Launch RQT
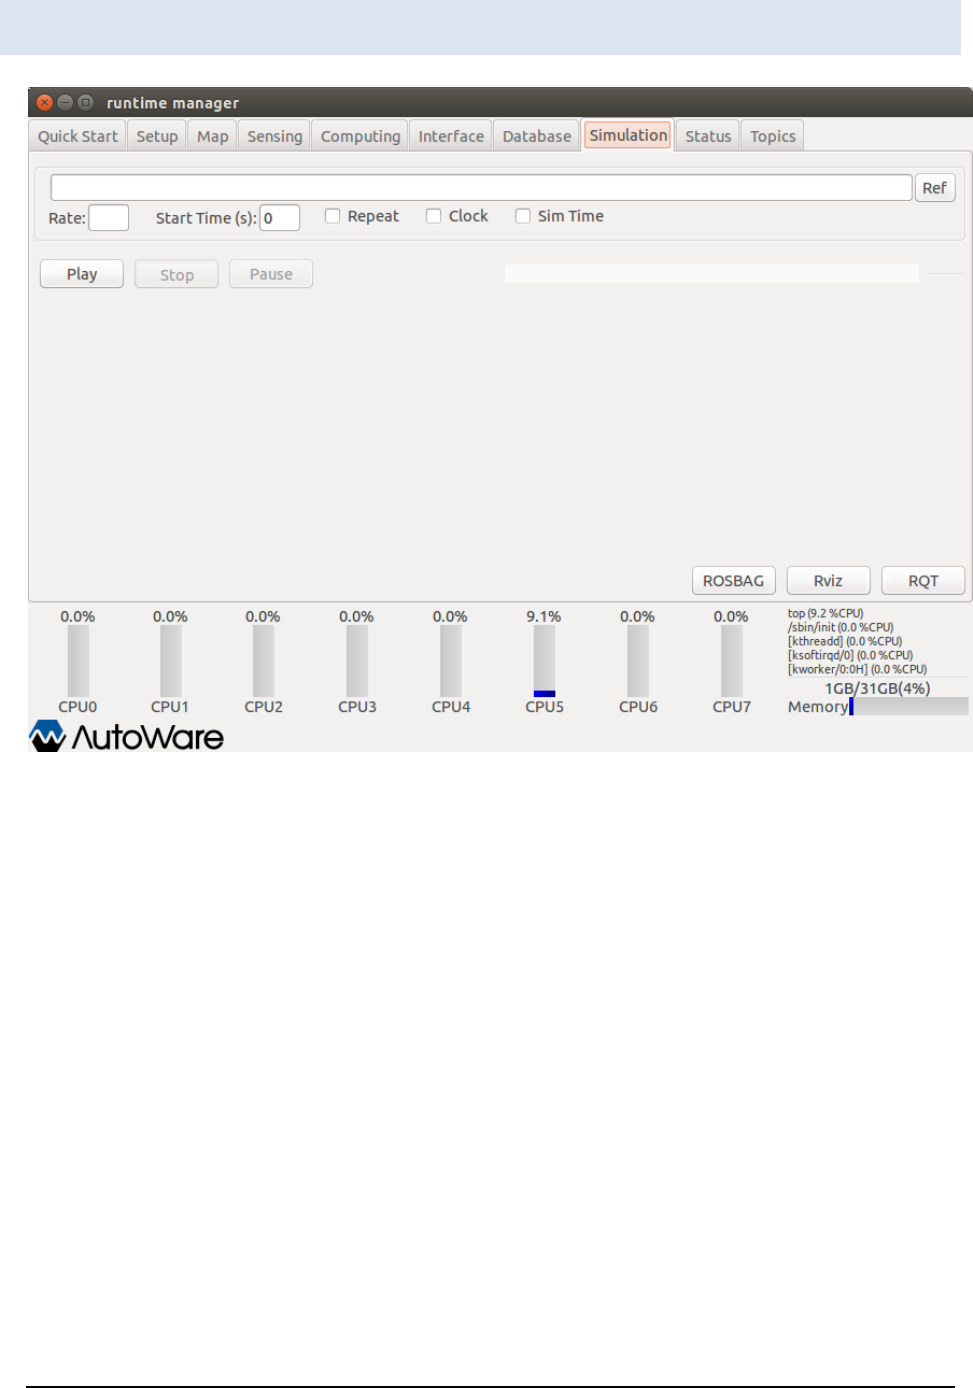The width and height of the screenshot is (973, 1388). pyautogui.click(x=923, y=581)
